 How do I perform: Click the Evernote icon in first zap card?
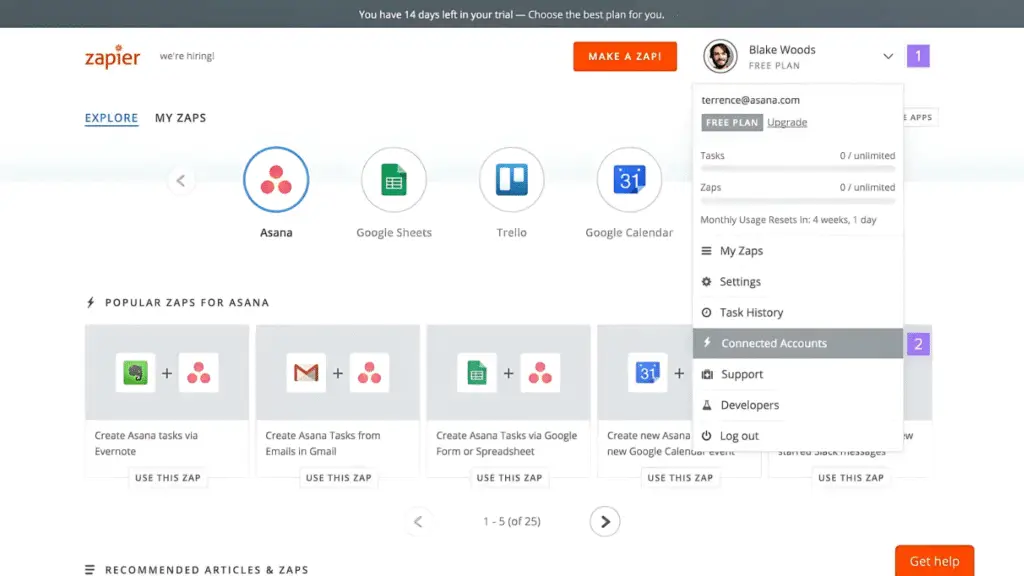135,373
